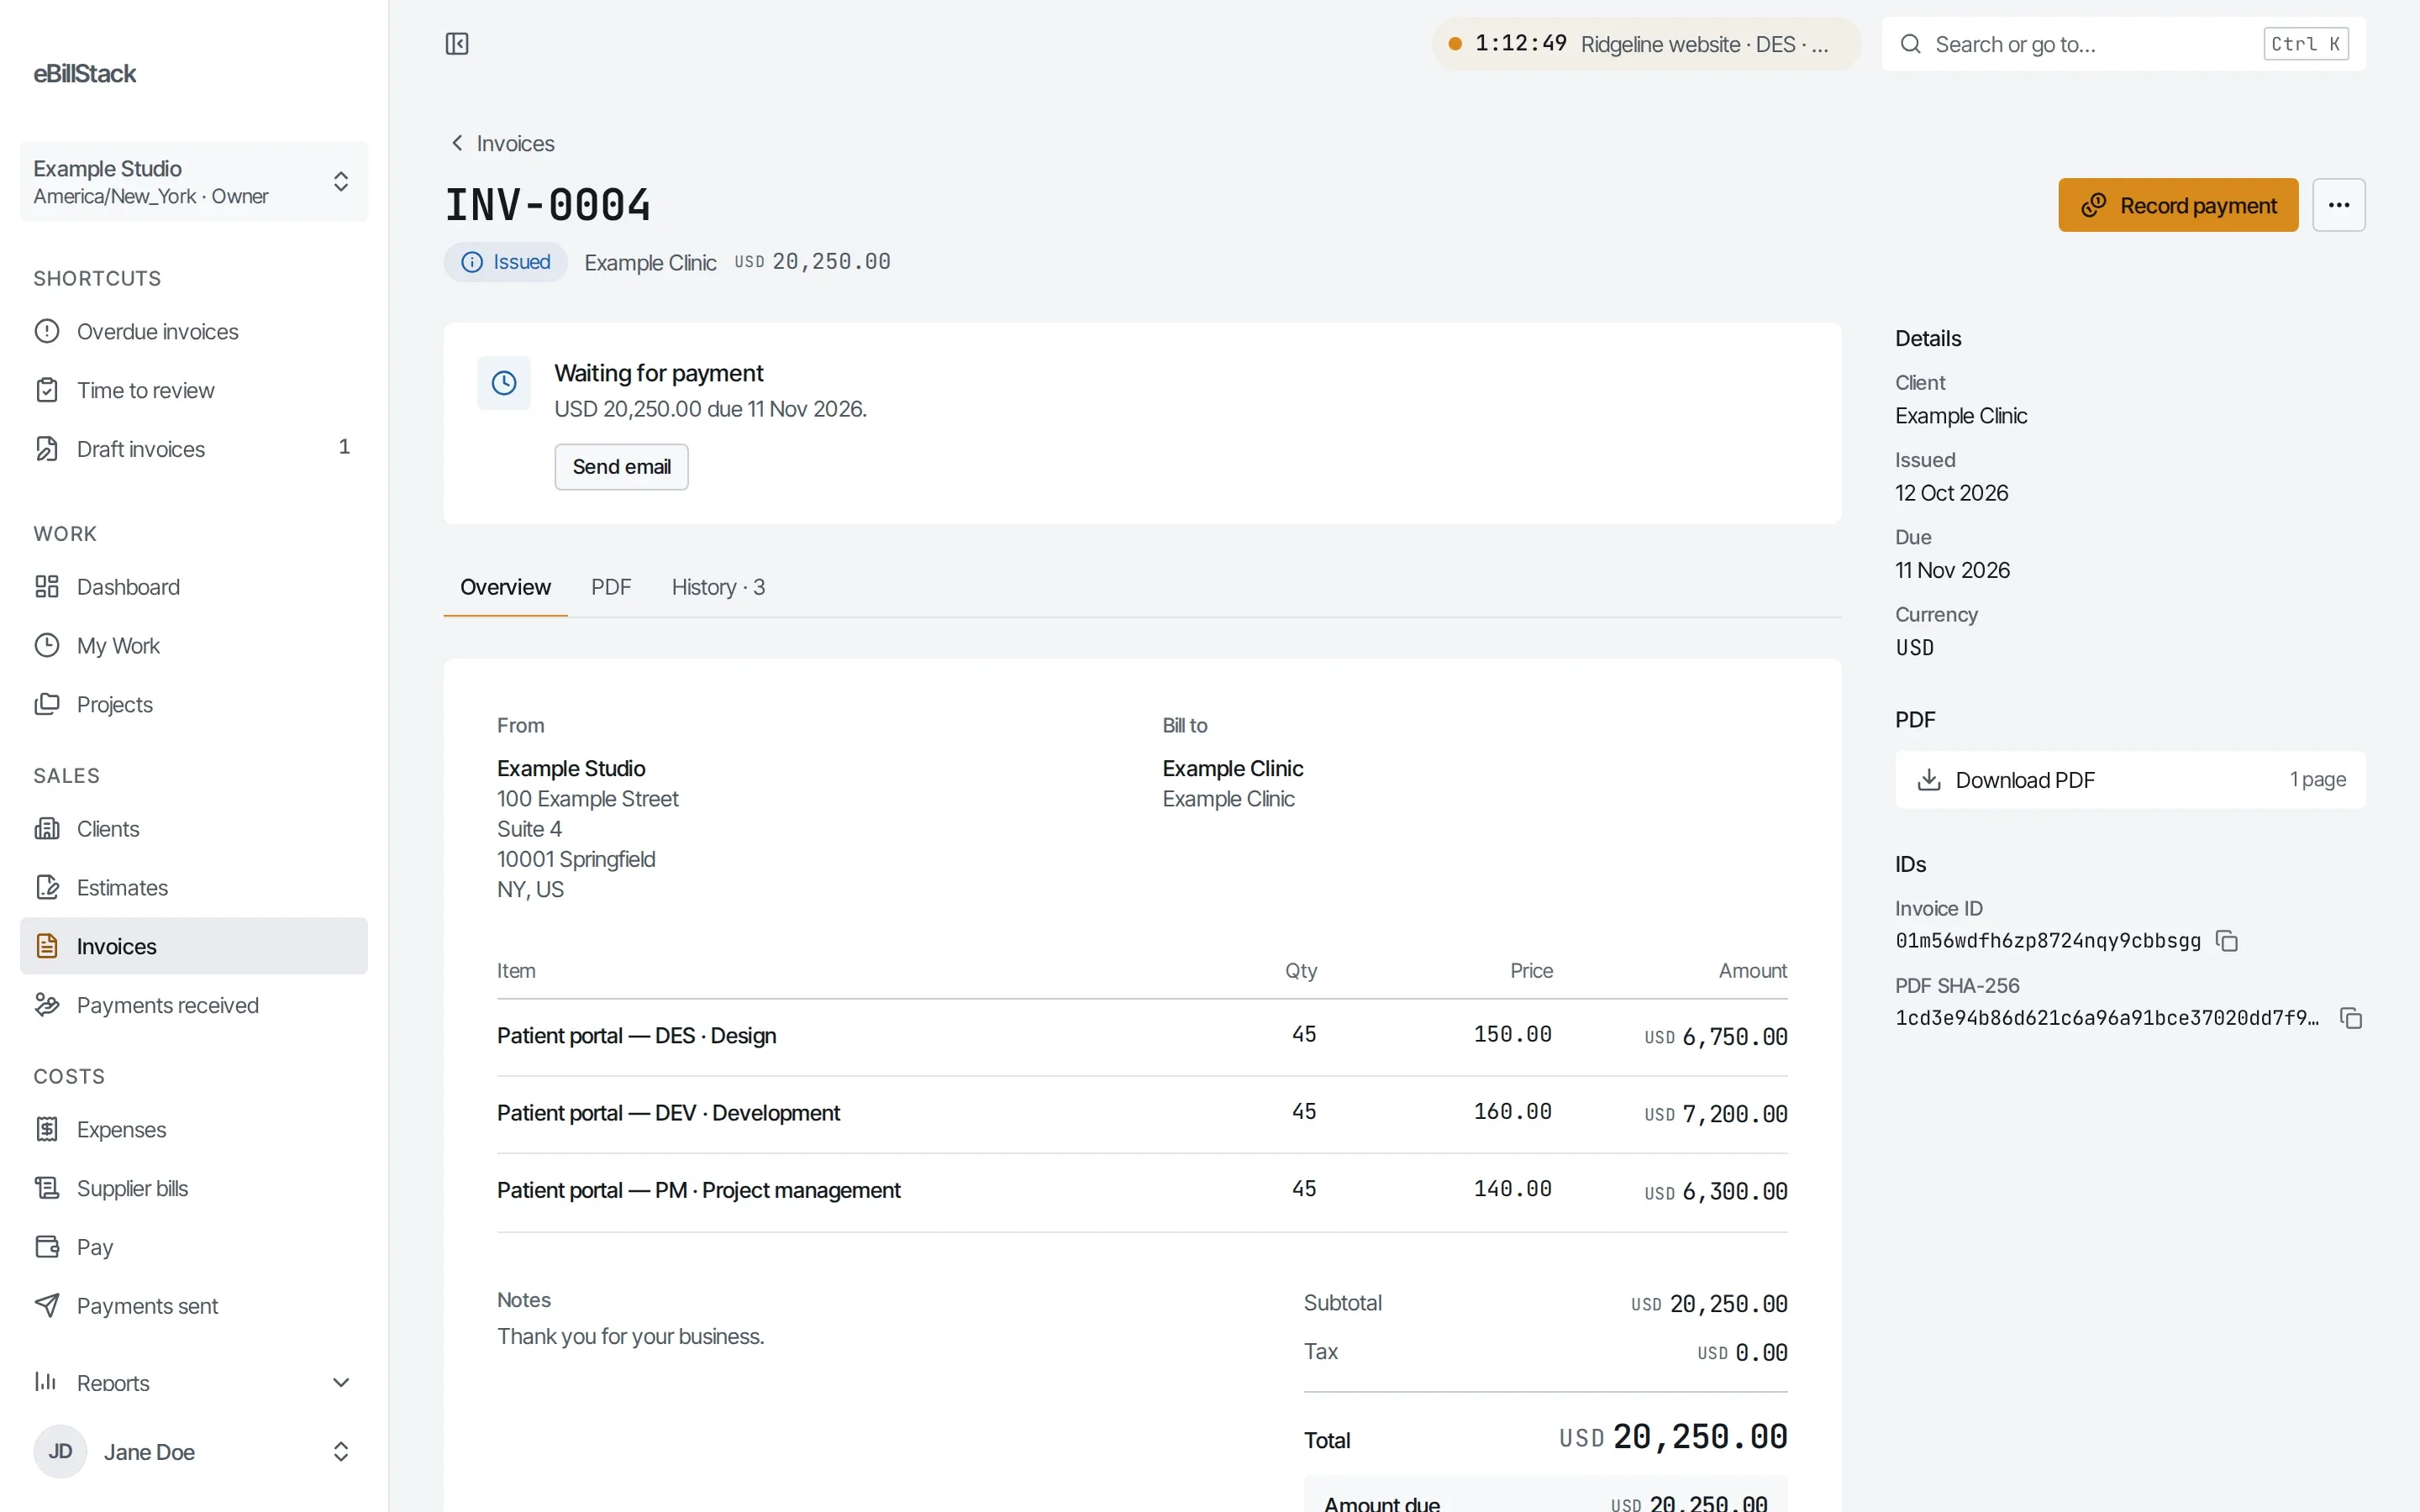Screen dimensions: 2420x1512
Task: Collapse the sidebar panel icon
Action: (x=457, y=44)
